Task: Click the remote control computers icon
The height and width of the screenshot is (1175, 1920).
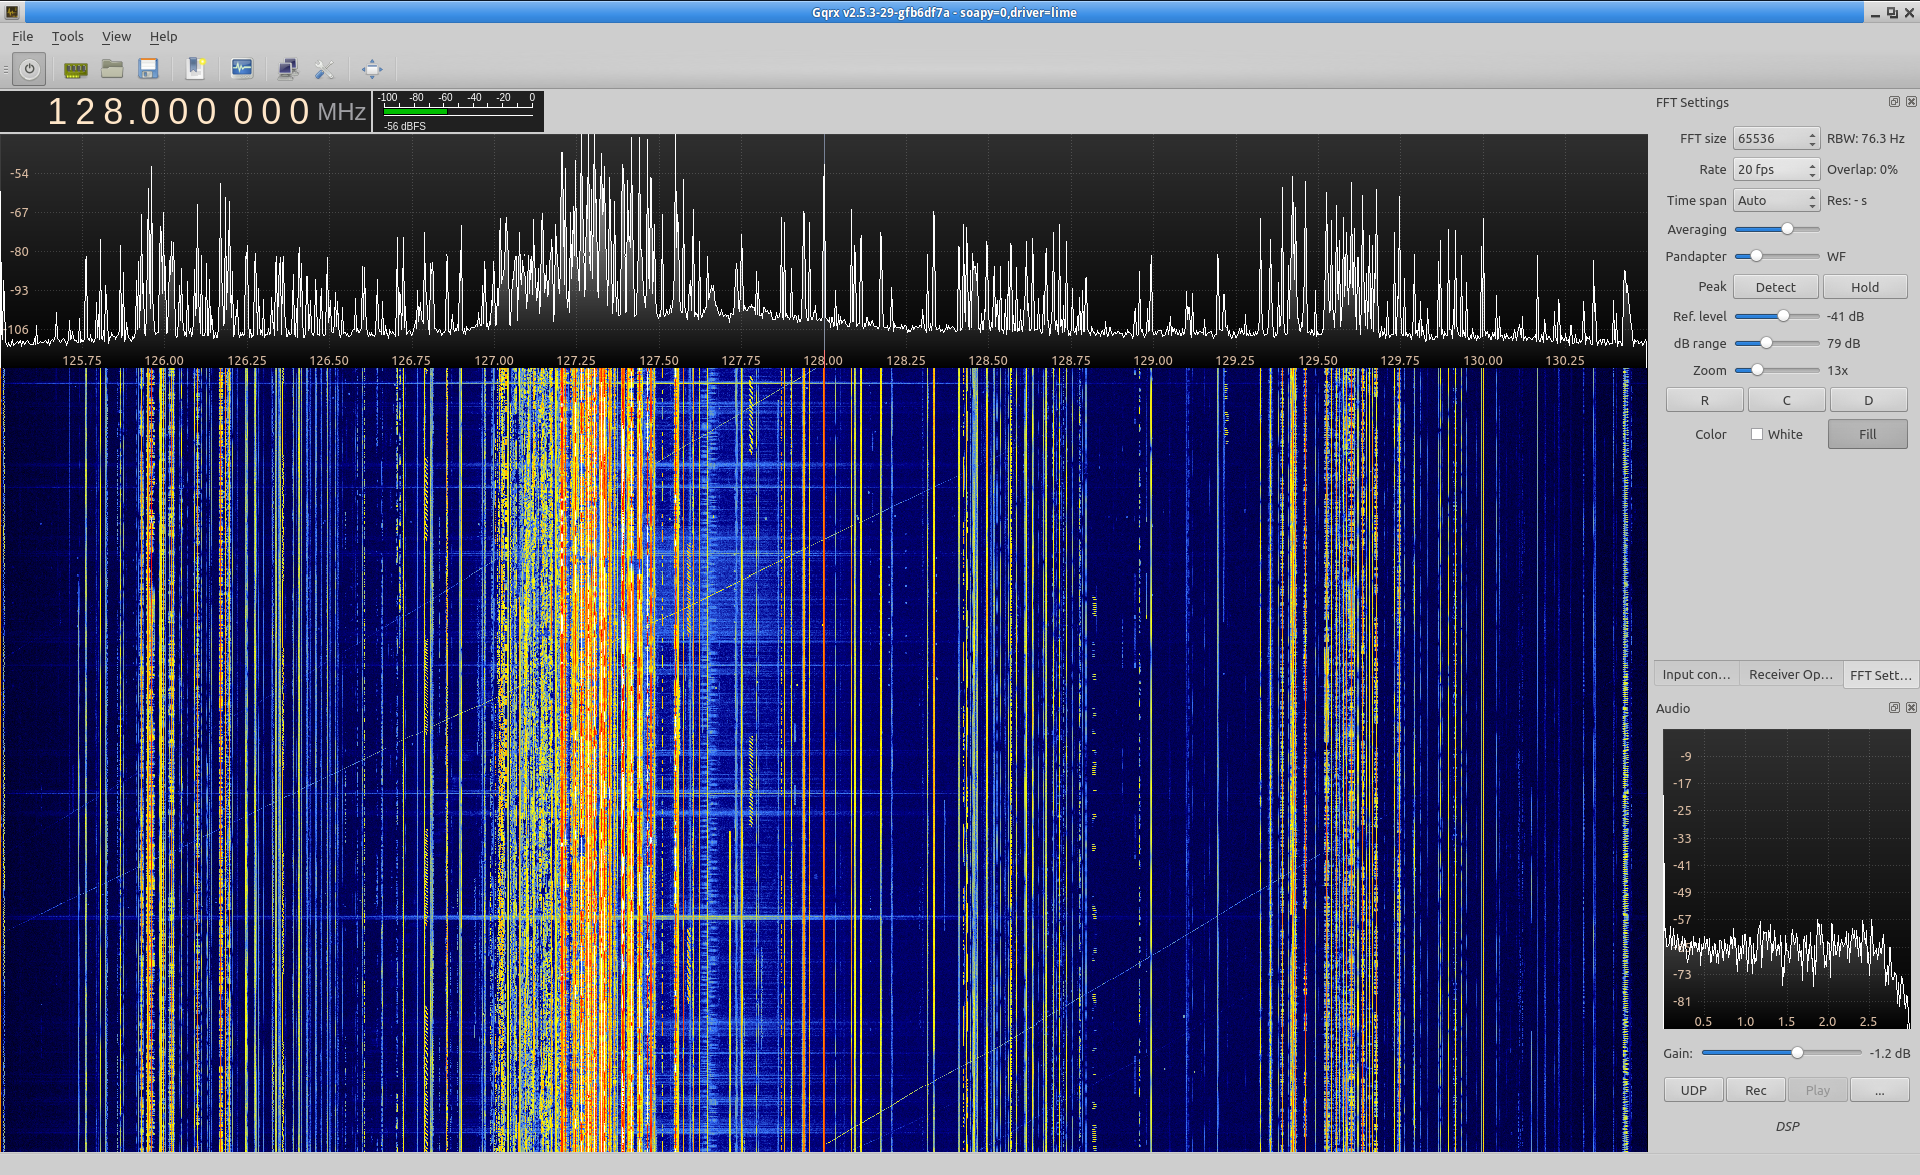Action: [287, 69]
